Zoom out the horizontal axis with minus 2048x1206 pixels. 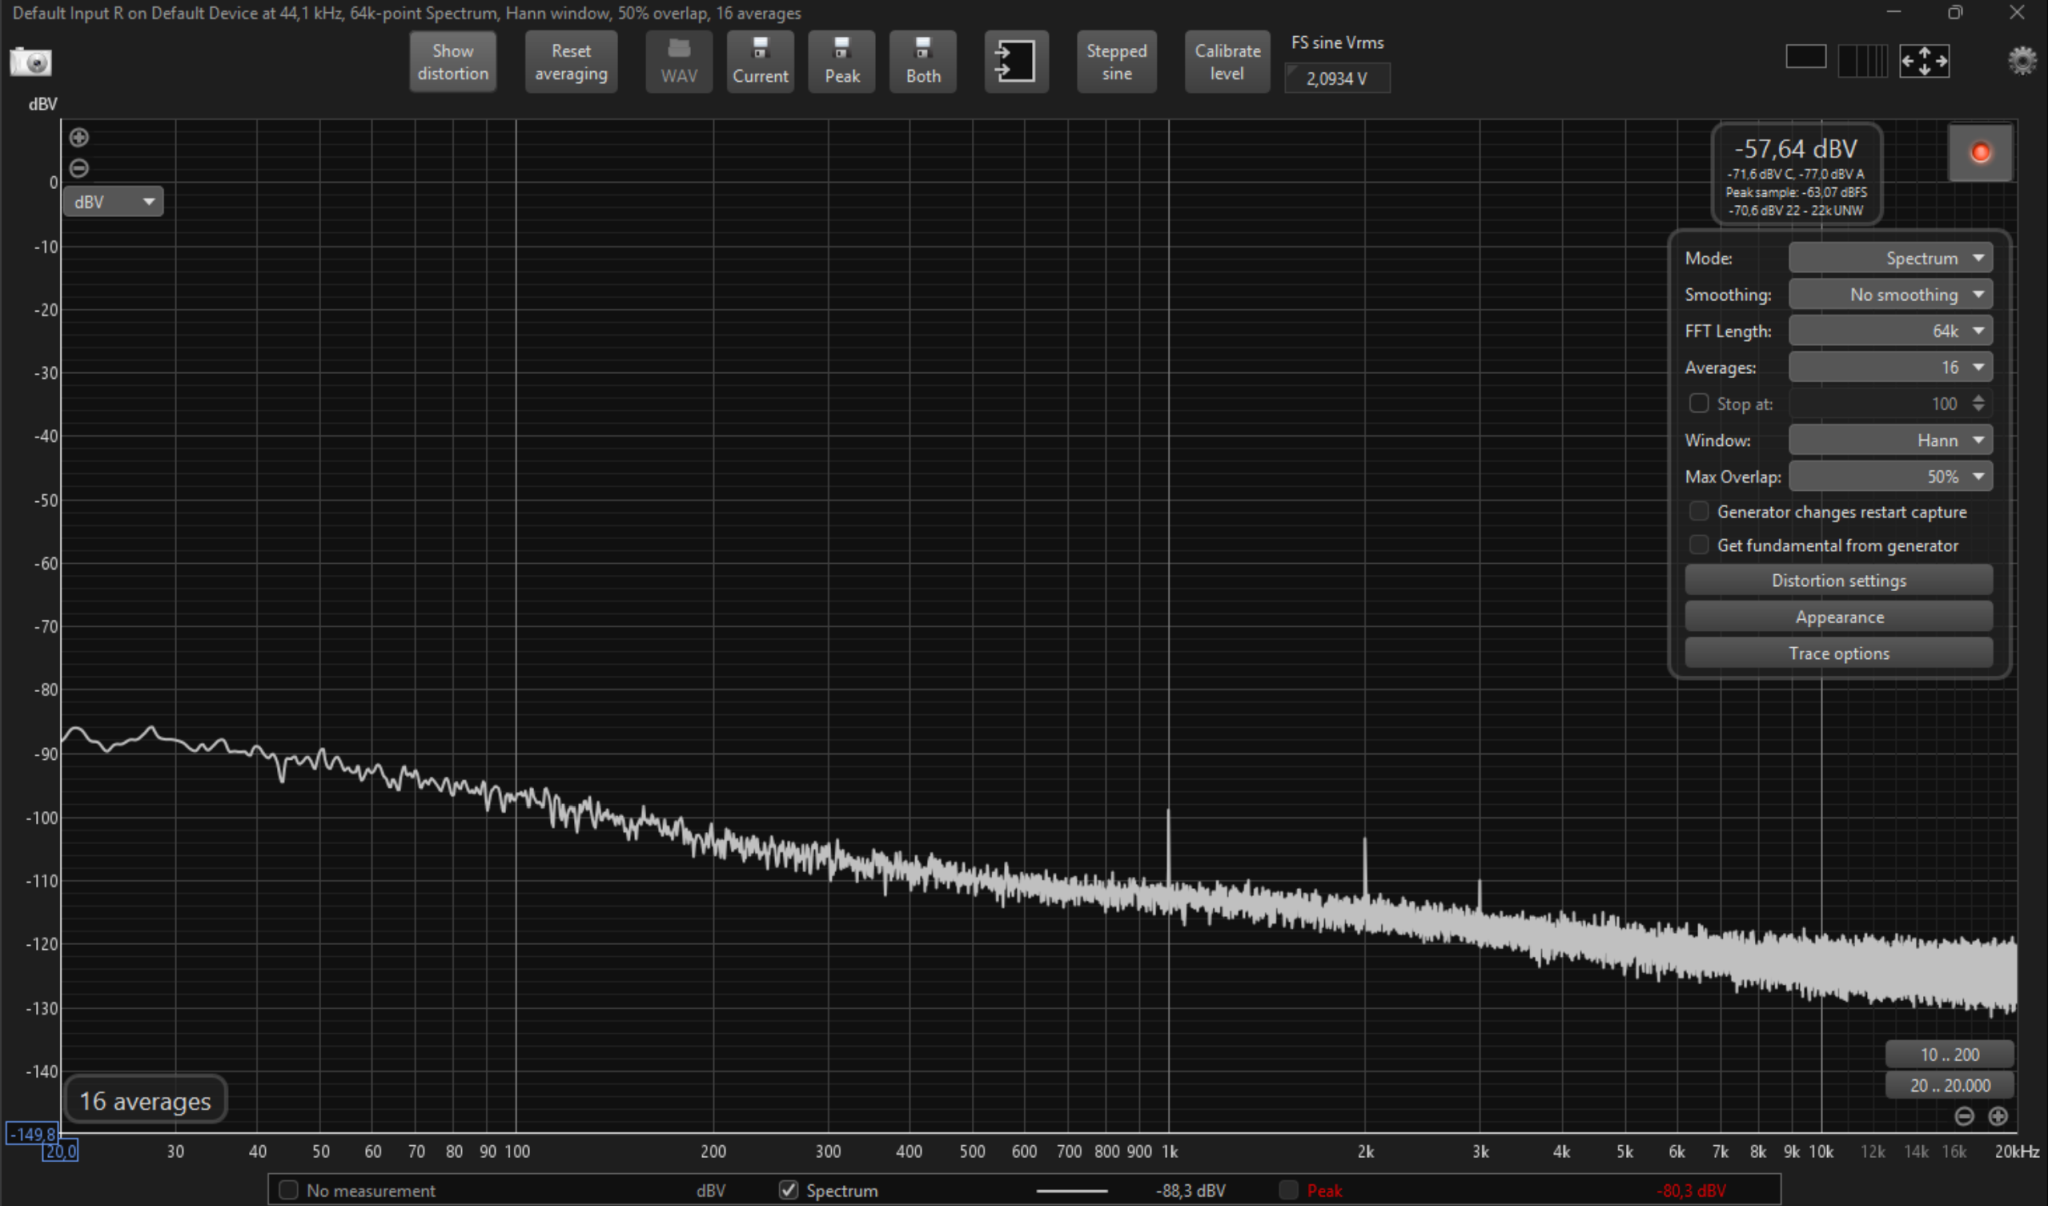pos(1964,1116)
